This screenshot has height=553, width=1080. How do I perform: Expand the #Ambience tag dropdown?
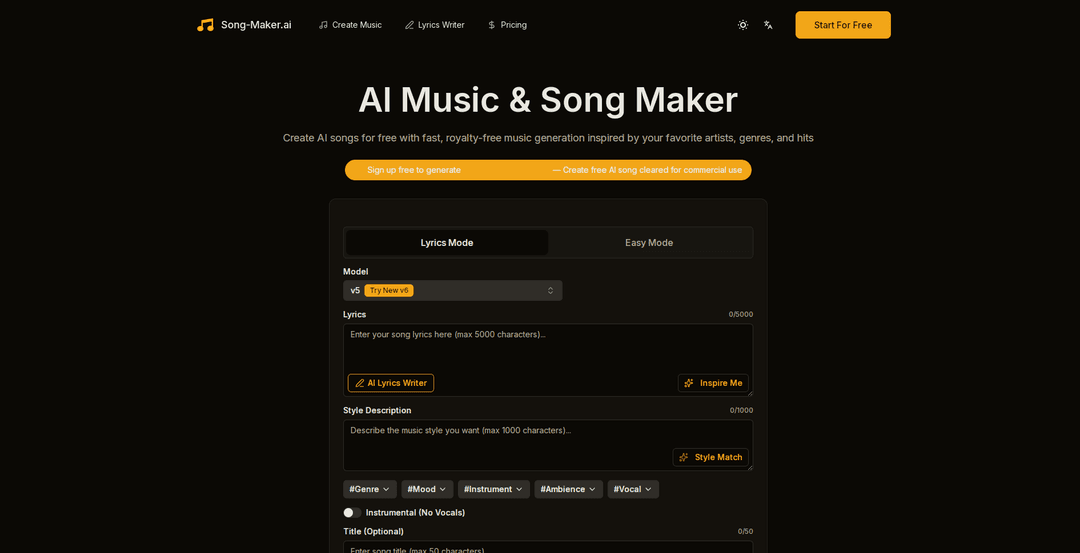tap(569, 490)
